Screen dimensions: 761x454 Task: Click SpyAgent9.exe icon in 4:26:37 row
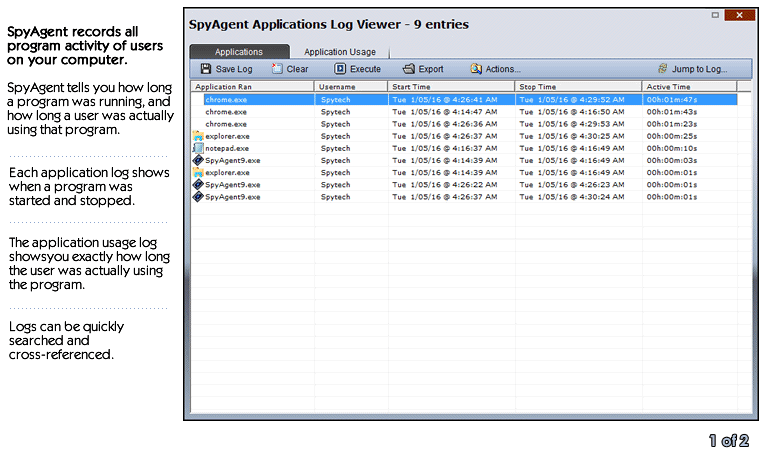tap(198, 197)
